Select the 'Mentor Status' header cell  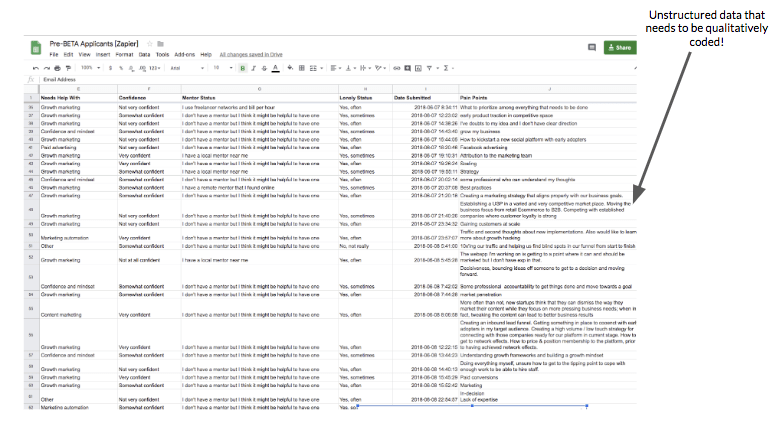click(x=259, y=98)
